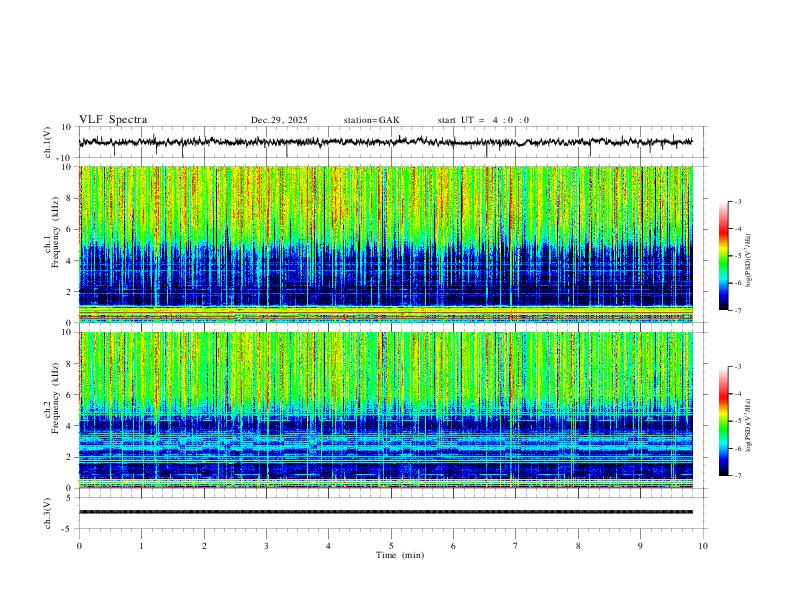Image resolution: width=792 pixels, height=612 pixels.
Task: Click the ch.3 voltage flat black trace
Action: point(386,512)
